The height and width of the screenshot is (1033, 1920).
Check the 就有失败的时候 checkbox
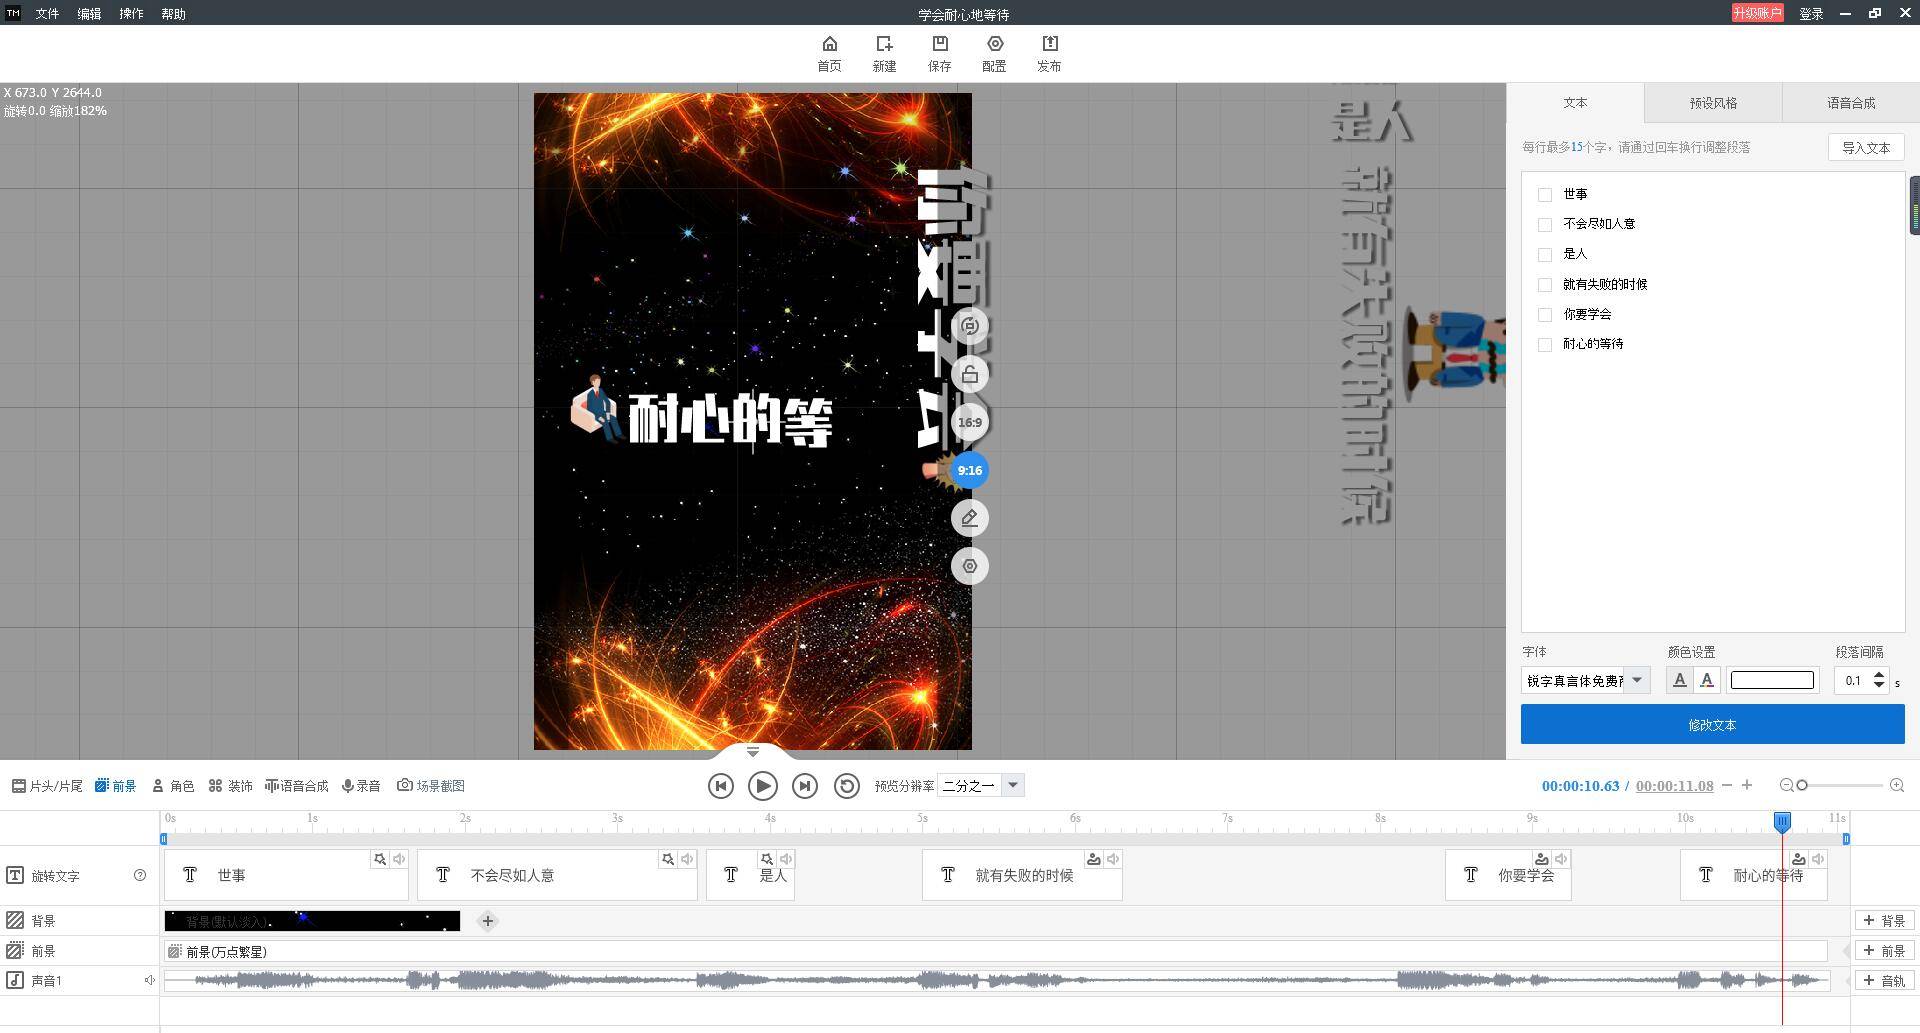click(1545, 284)
